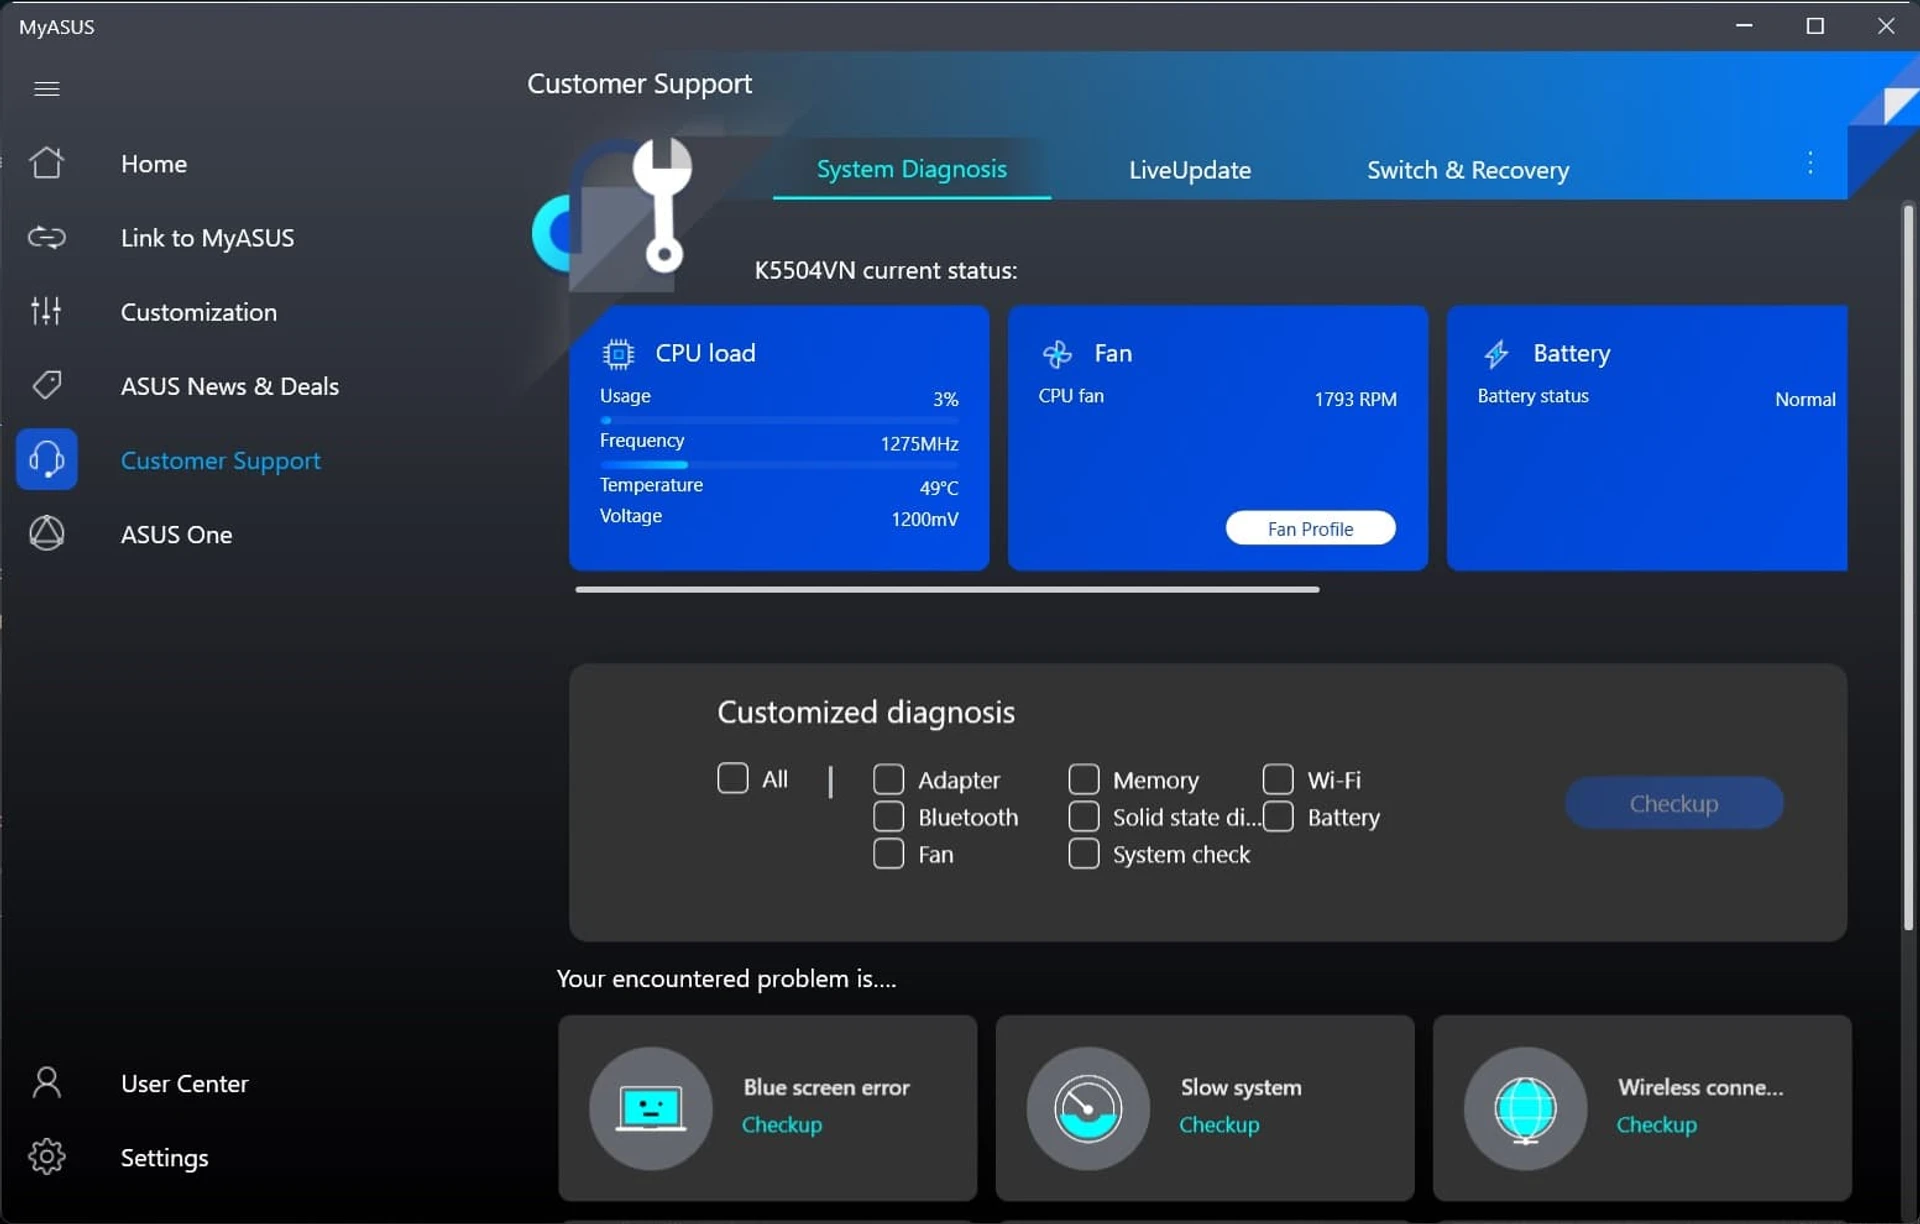Open the three-dot more options menu
Screen dimensions: 1920x1224
point(1810,163)
